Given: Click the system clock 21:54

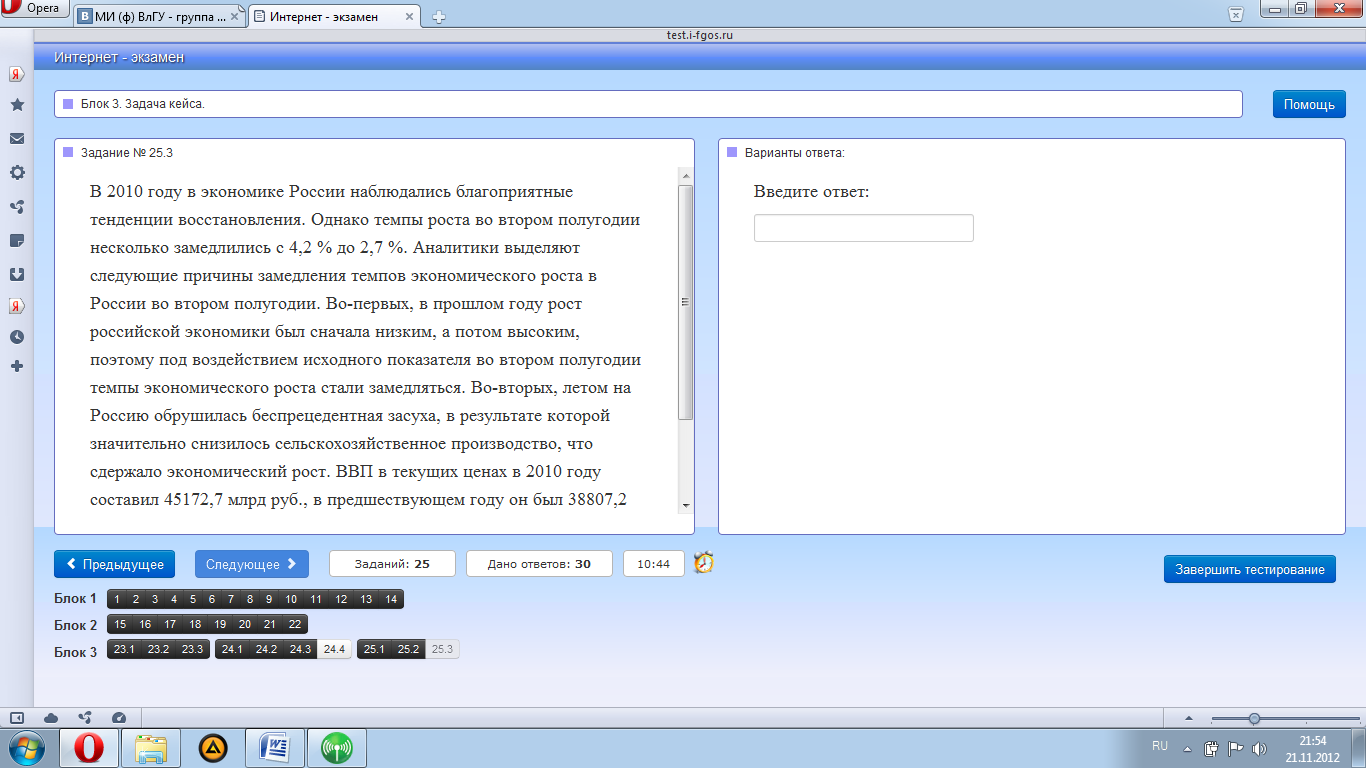Looking at the screenshot, I should tap(1312, 741).
